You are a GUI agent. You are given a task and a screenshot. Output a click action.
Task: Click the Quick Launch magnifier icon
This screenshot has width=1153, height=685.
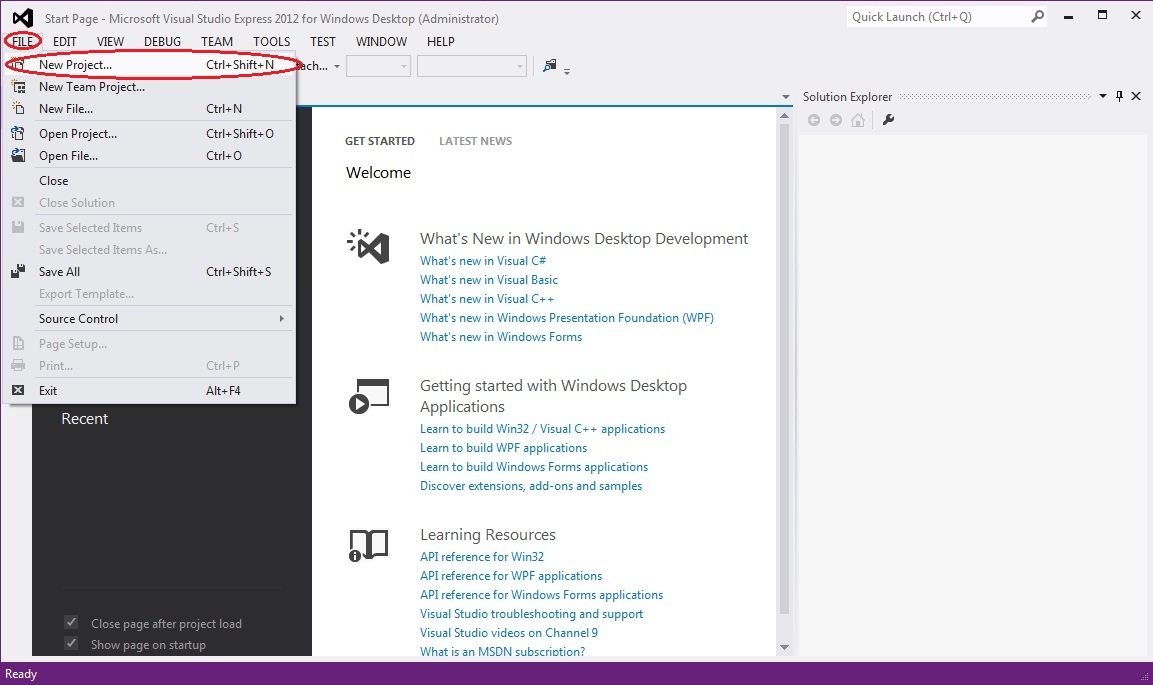pyautogui.click(x=1037, y=17)
